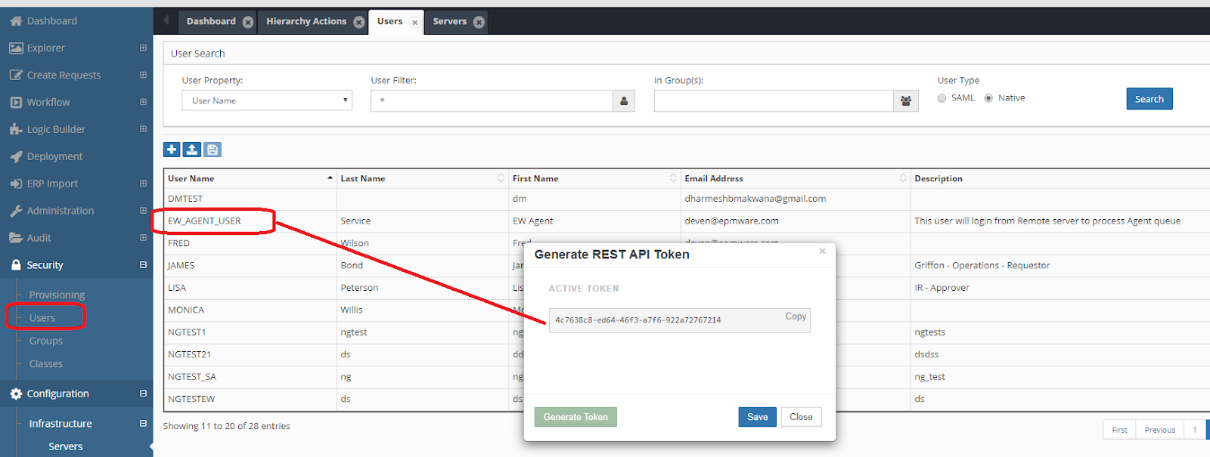Image resolution: width=1210 pixels, height=457 pixels.
Task: Click the In Group(s) input field
Action: (773, 100)
